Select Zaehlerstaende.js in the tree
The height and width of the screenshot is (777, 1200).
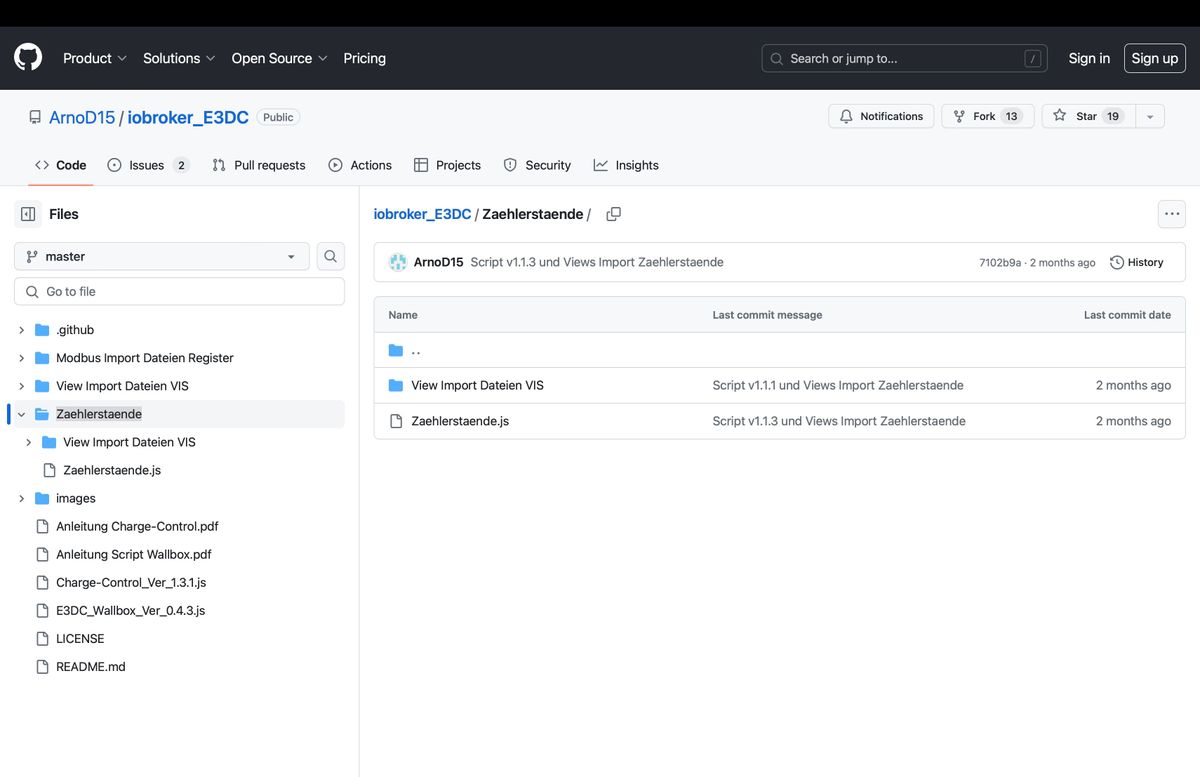pos(112,470)
